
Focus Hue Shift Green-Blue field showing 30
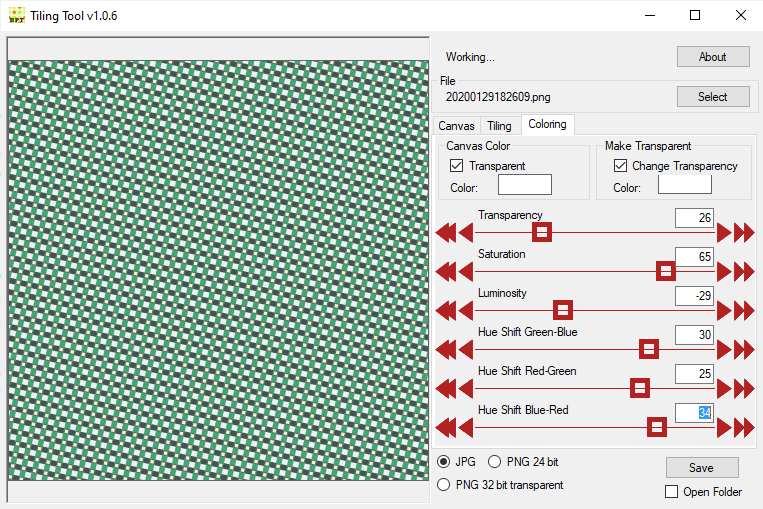[x=694, y=334]
